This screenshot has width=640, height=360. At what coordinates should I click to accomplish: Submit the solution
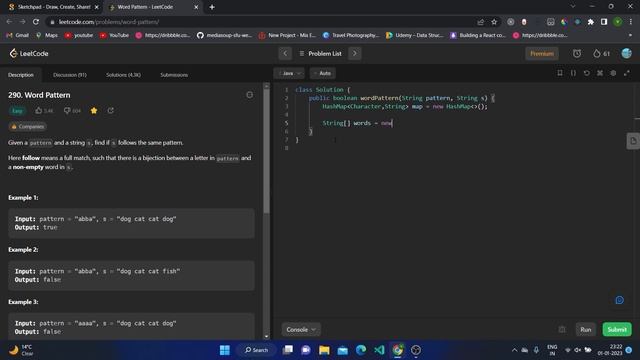617,329
